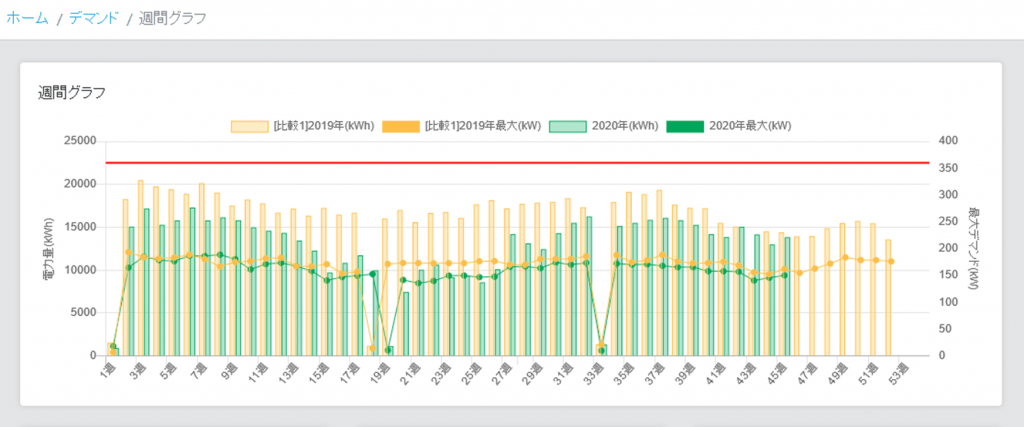Click the short green 2020 bar at 19週

point(390,351)
